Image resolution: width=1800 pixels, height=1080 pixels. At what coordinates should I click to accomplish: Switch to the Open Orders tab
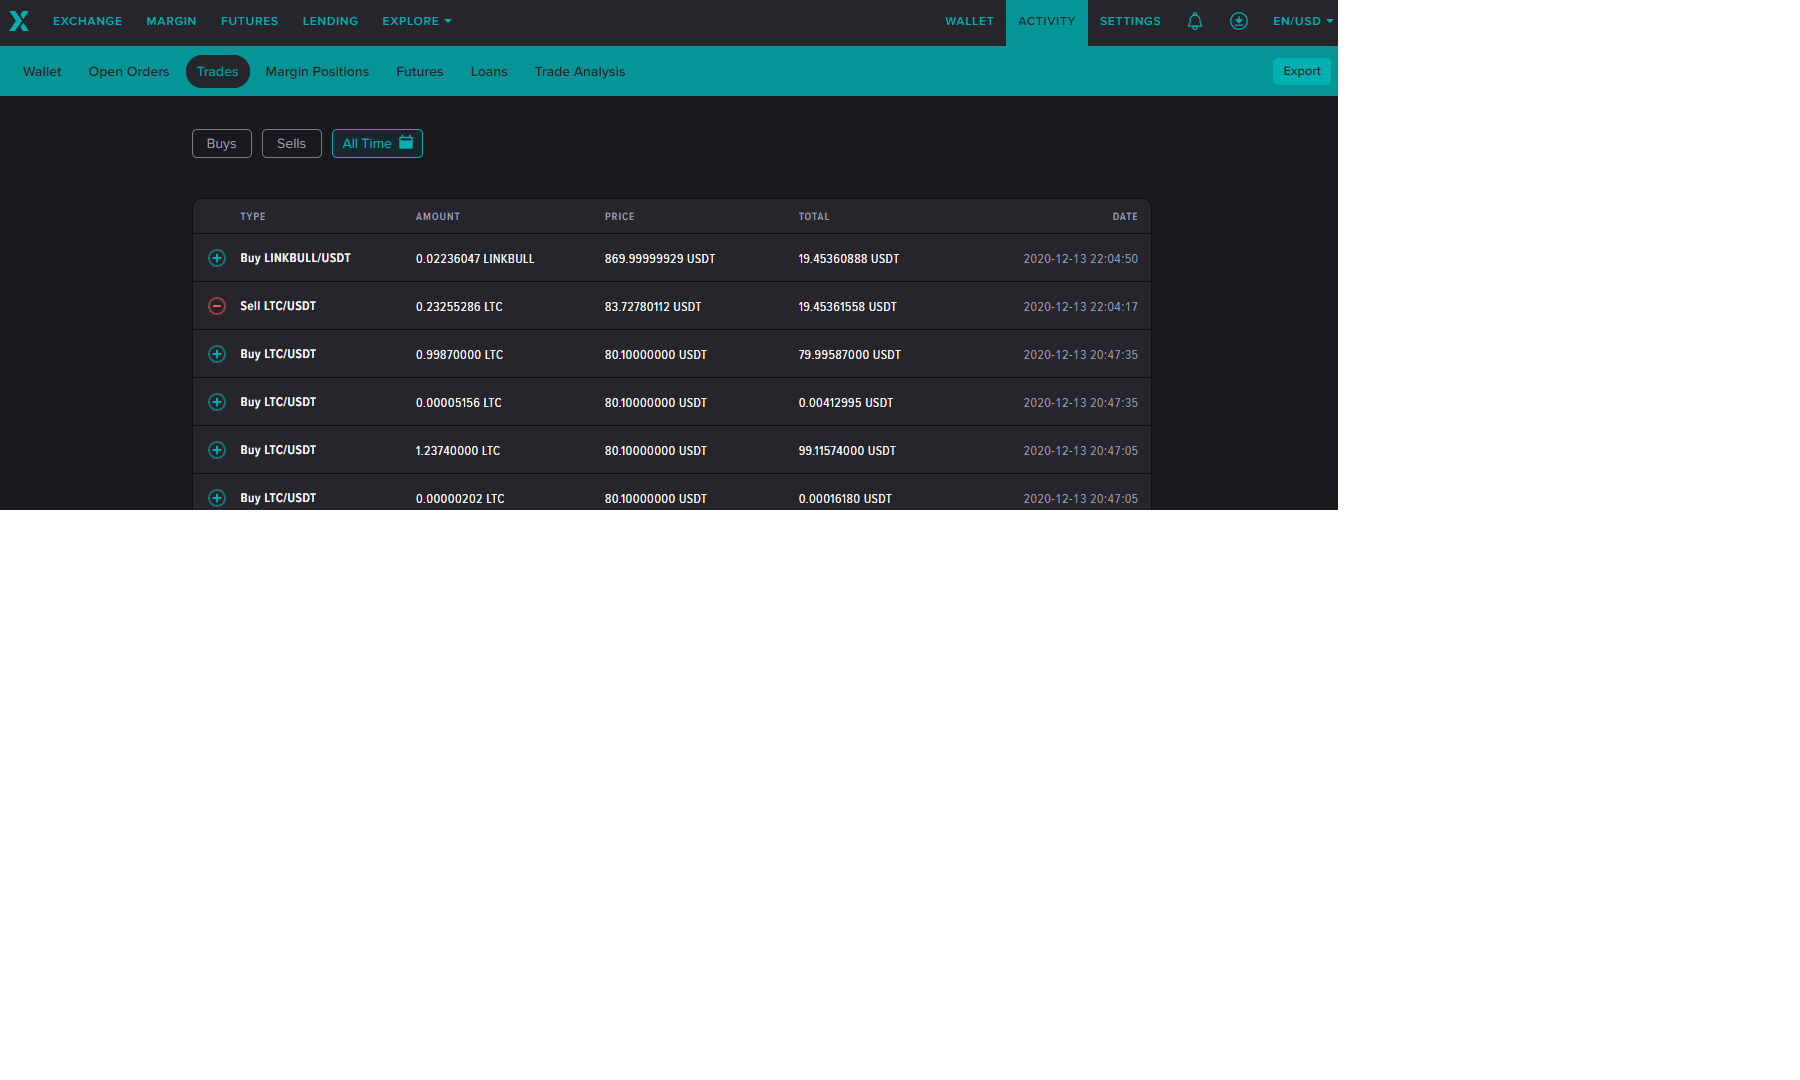pos(129,71)
